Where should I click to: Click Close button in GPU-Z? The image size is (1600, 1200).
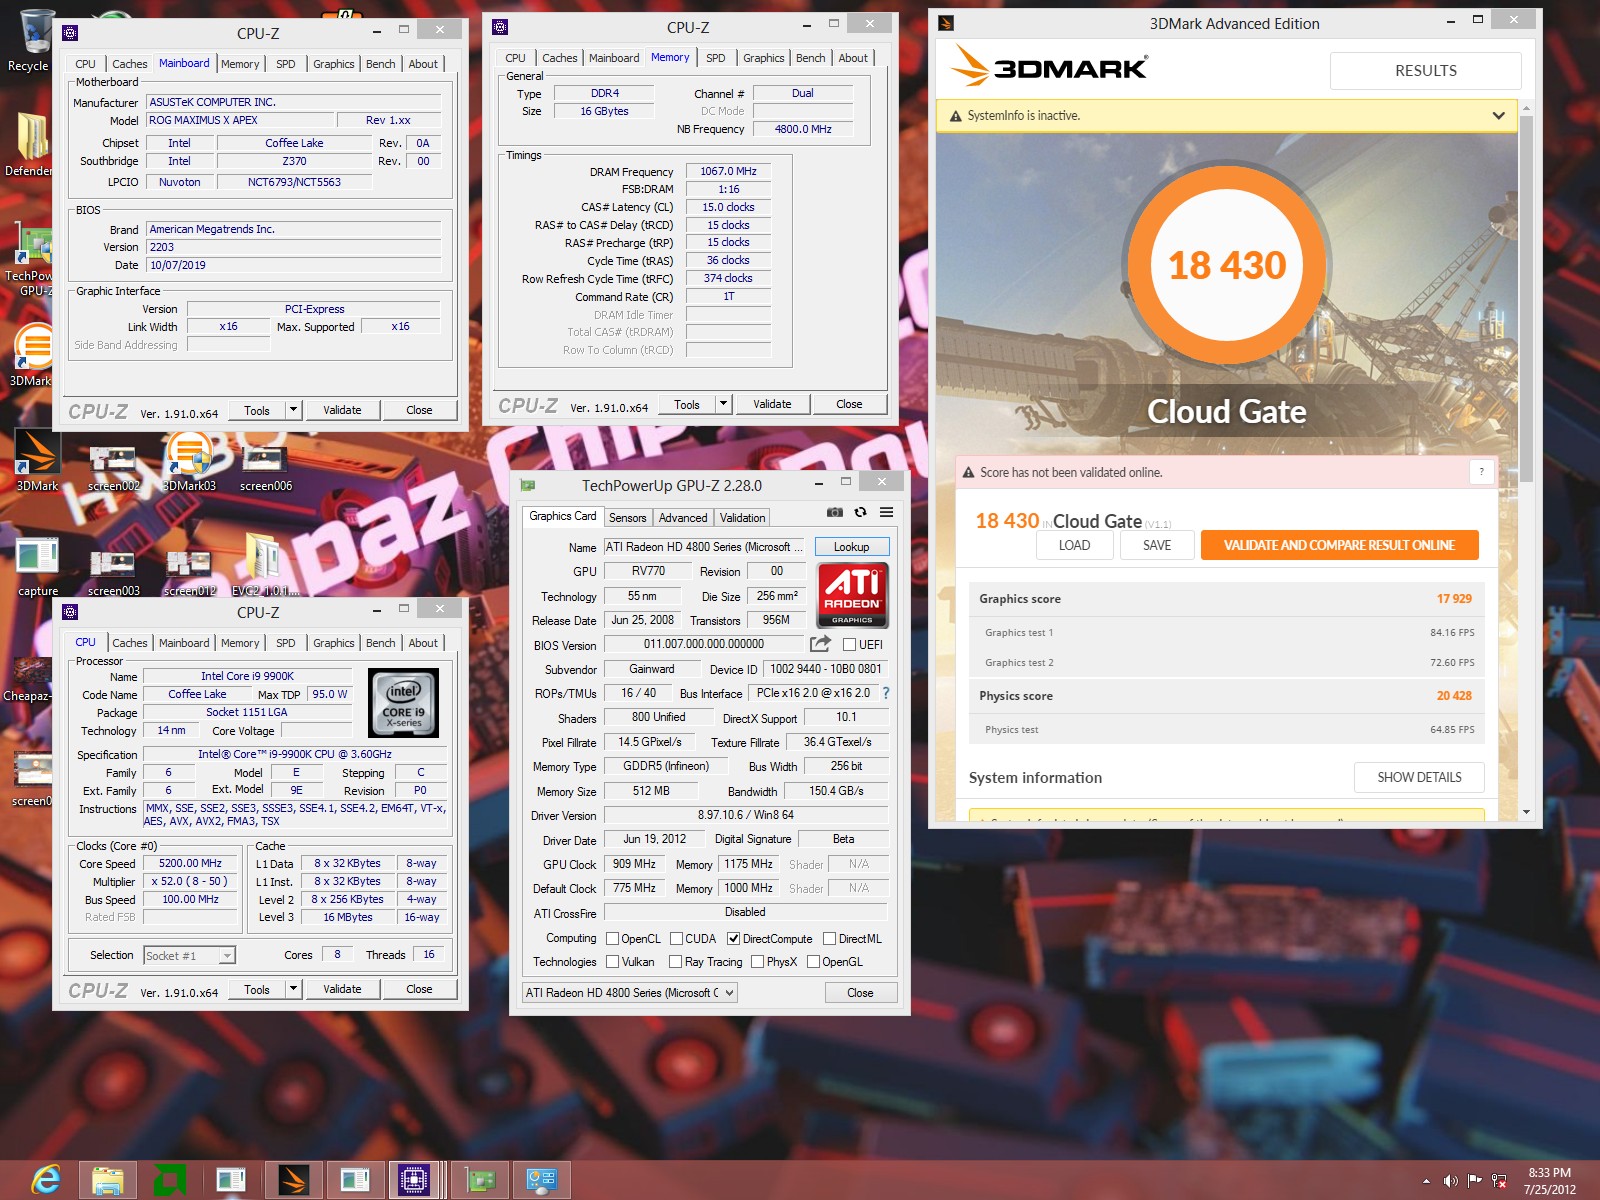click(x=860, y=993)
